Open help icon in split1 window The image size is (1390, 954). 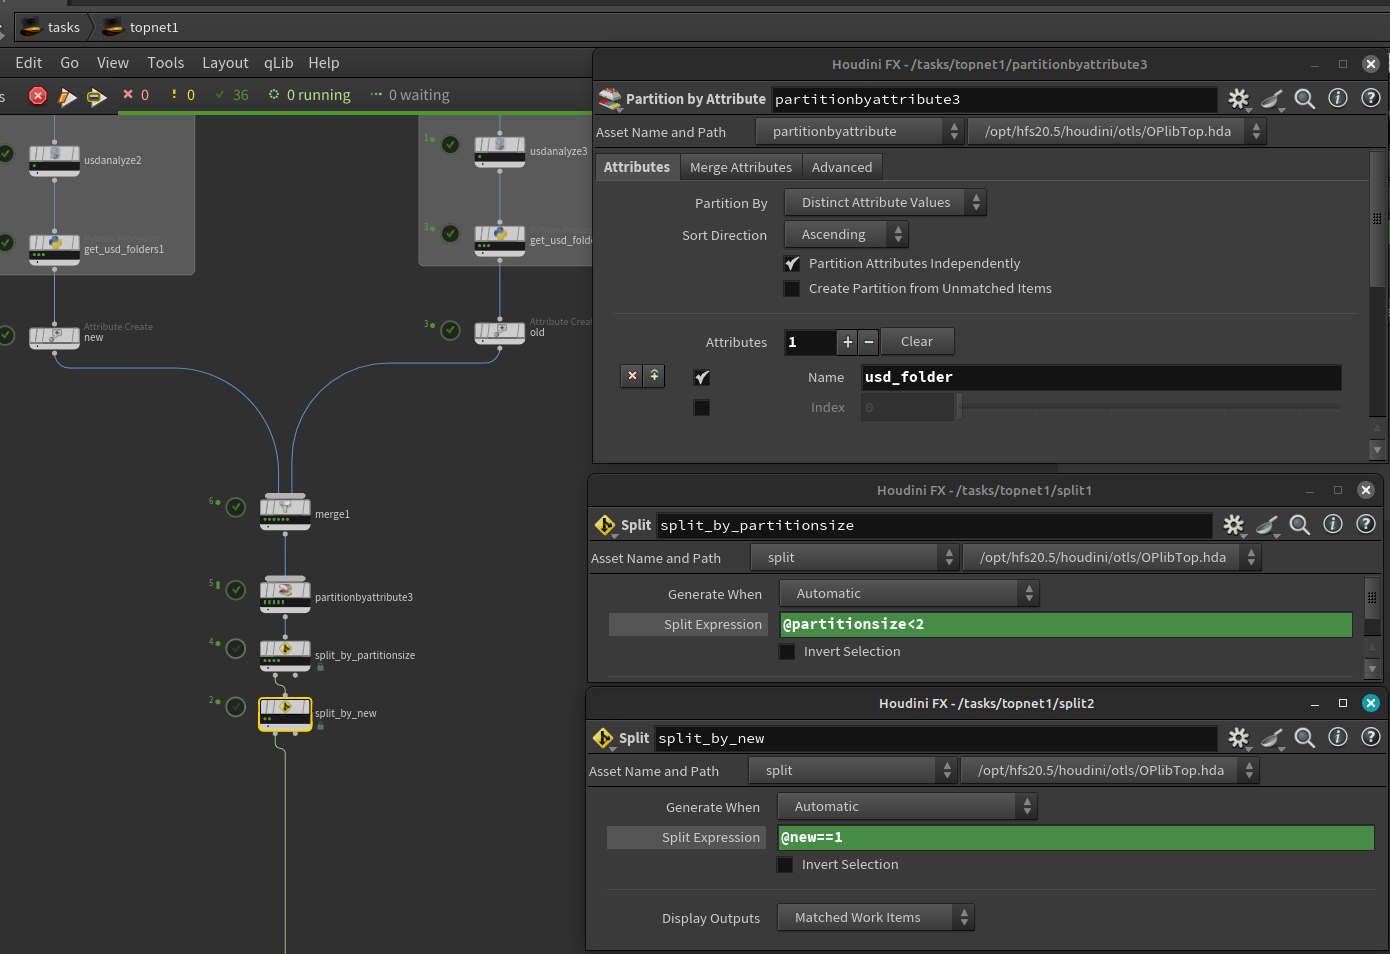pyautogui.click(x=1366, y=524)
